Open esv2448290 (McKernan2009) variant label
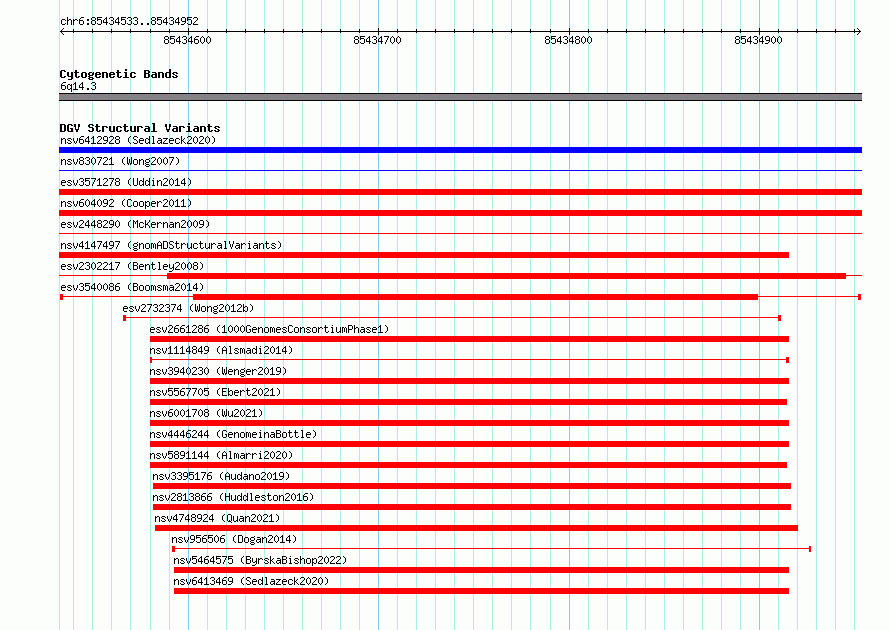The width and height of the screenshot is (890, 630). [x=135, y=224]
